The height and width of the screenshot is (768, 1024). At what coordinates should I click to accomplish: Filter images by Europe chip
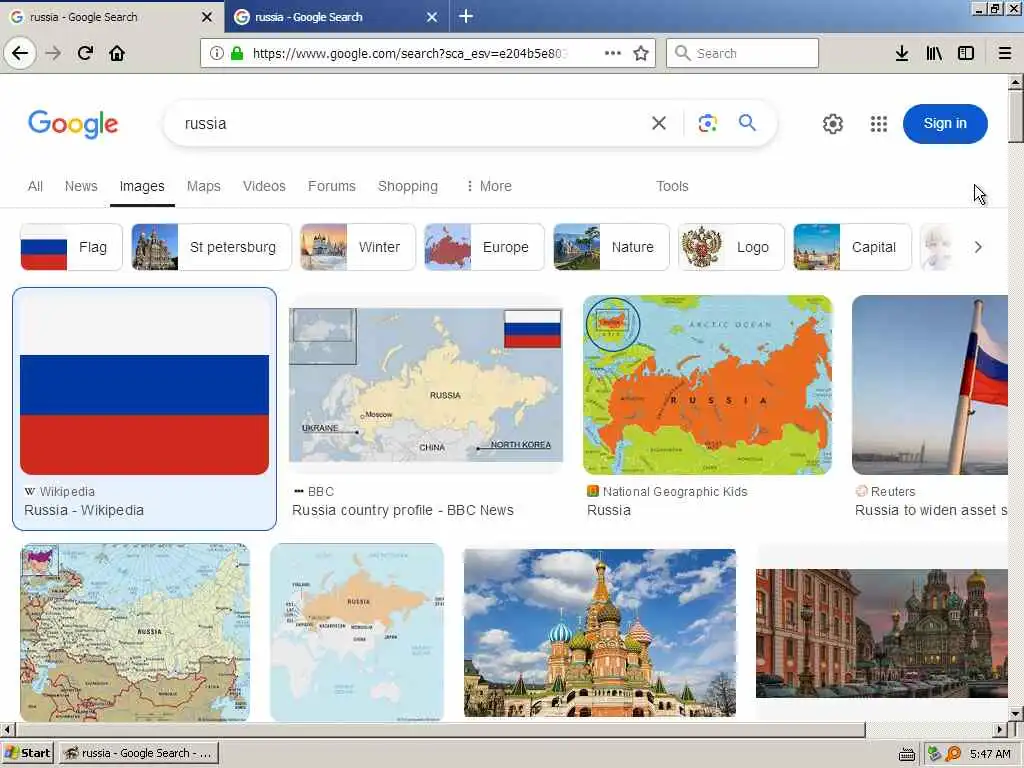(484, 247)
